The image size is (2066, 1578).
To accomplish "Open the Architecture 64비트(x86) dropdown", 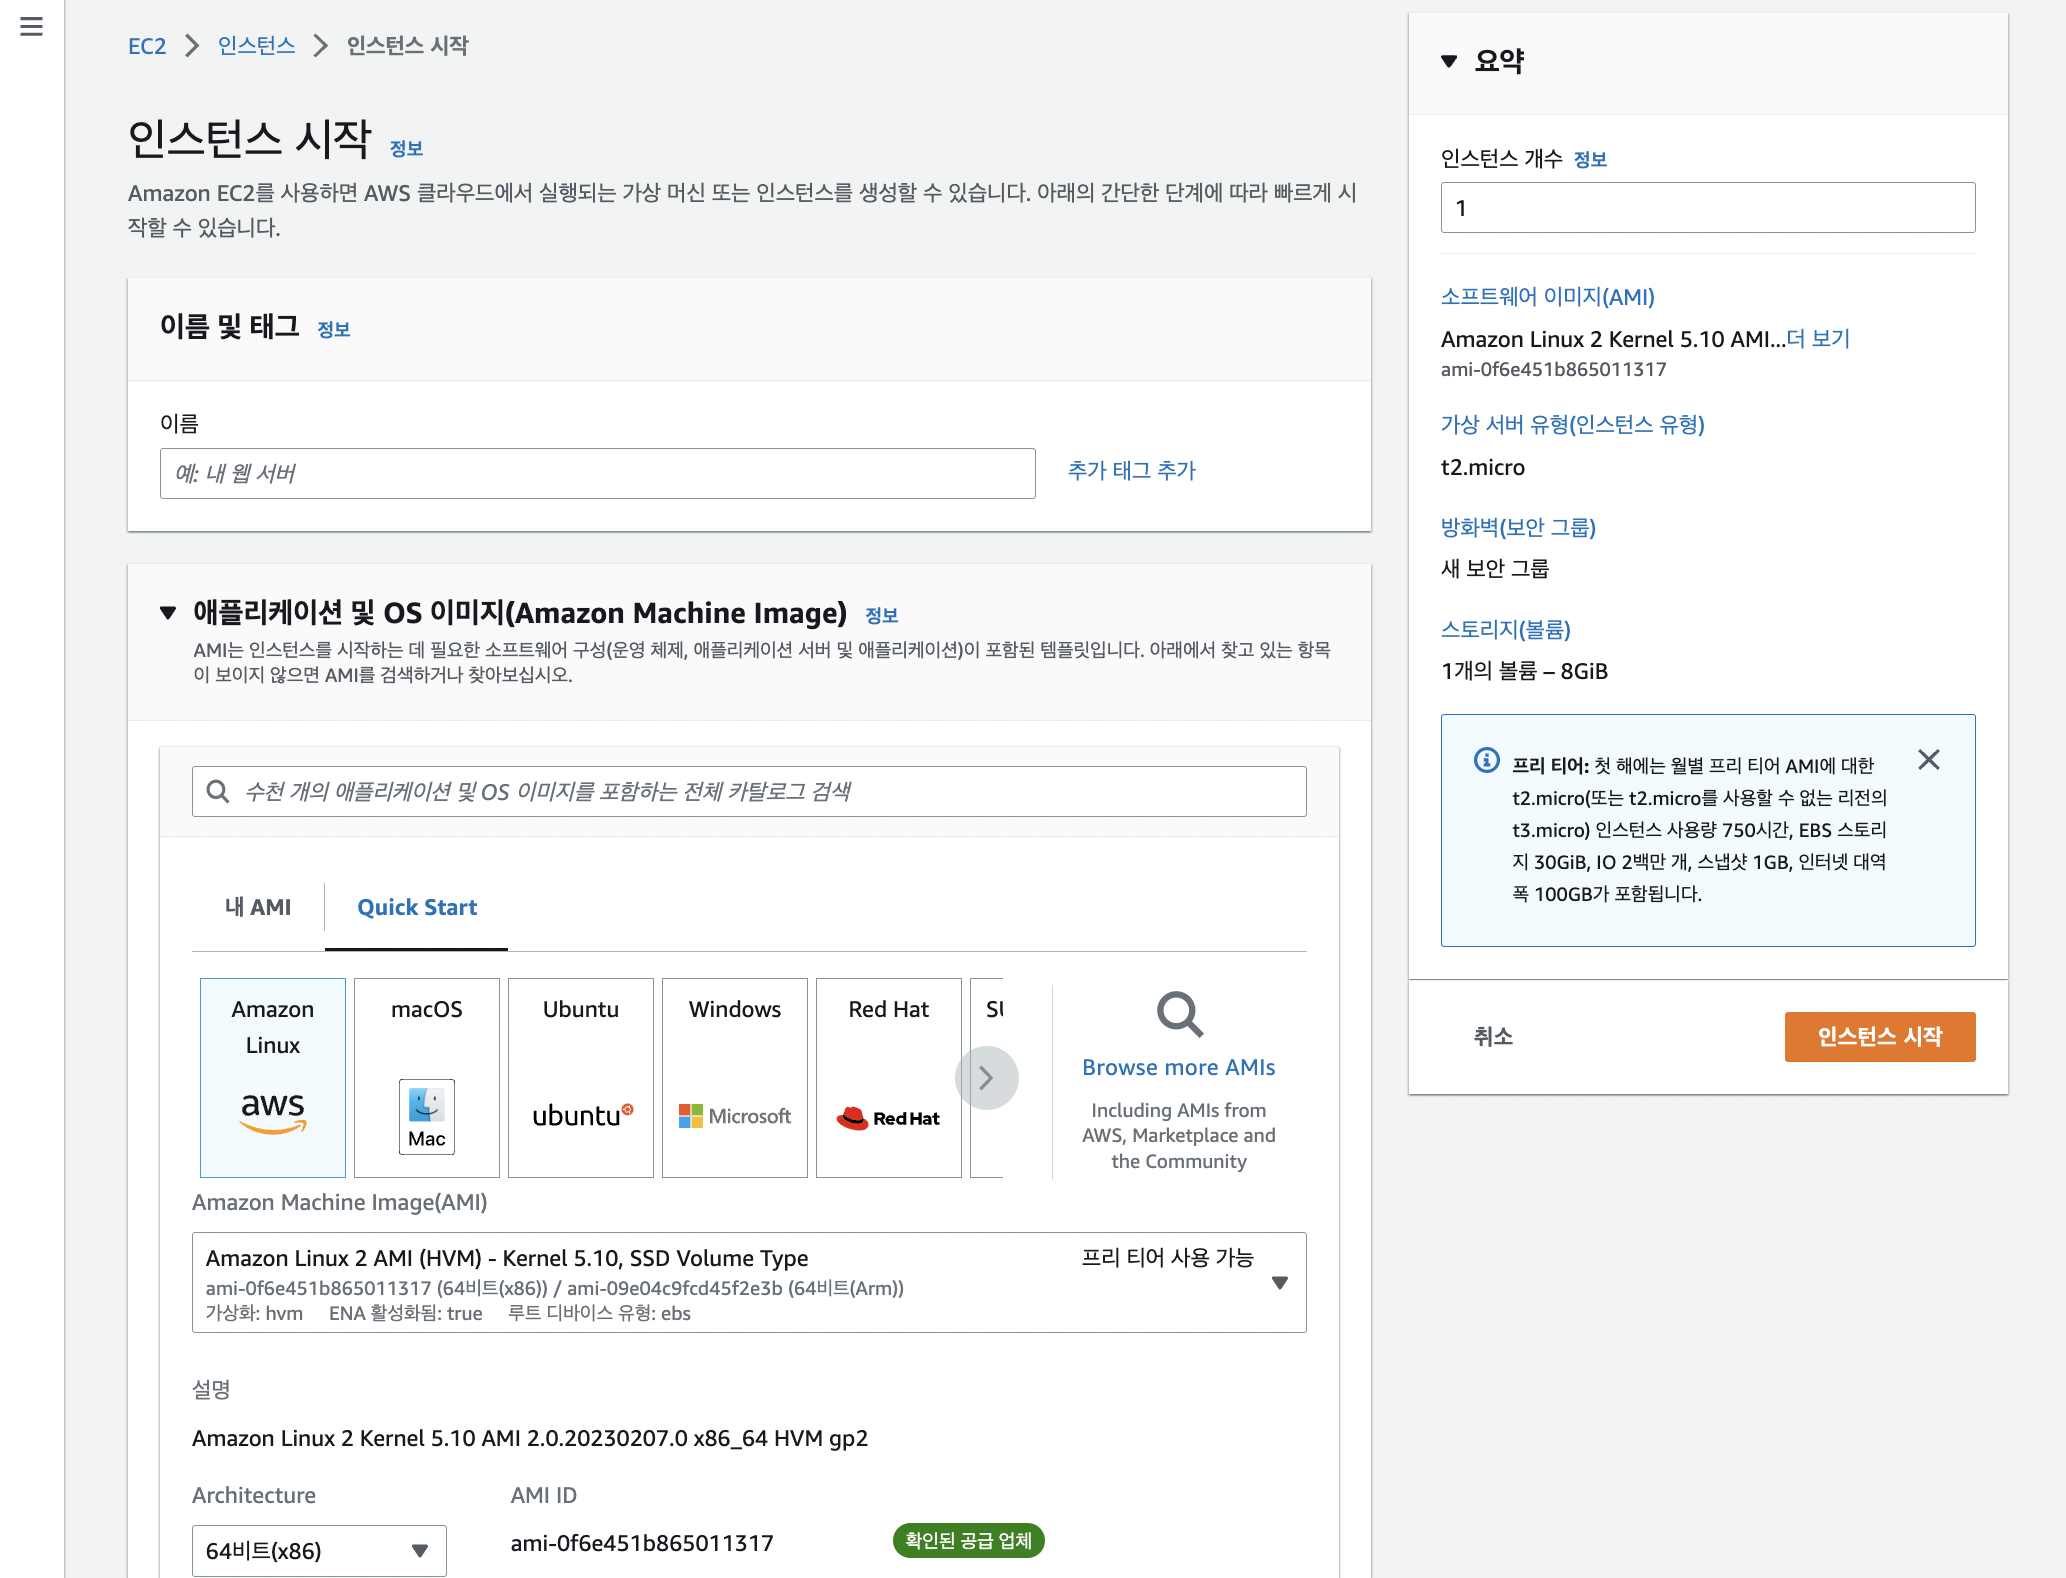I will coord(319,1550).
